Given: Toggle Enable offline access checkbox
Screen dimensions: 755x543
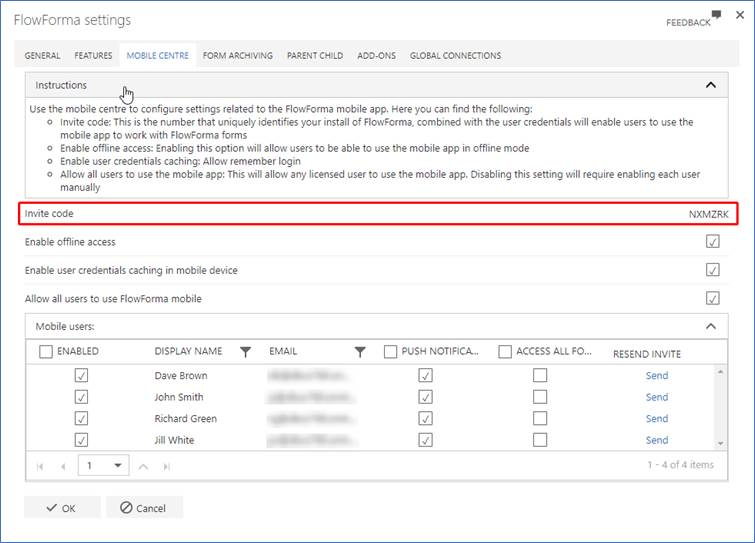Looking at the screenshot, I should [x=713, y=241].
